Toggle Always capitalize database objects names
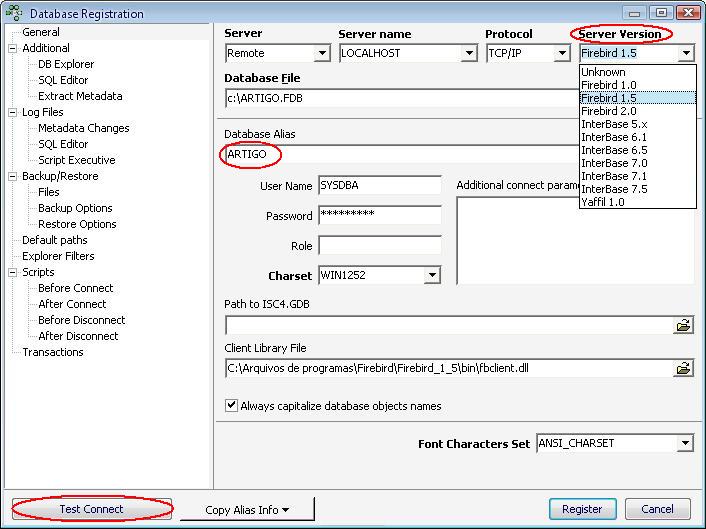Viewport: 706px width, 529px height. 232,406
